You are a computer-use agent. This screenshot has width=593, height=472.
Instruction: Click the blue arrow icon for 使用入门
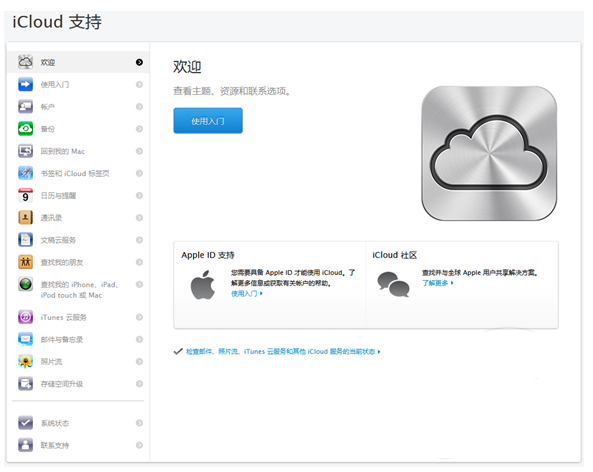point(25,84)
